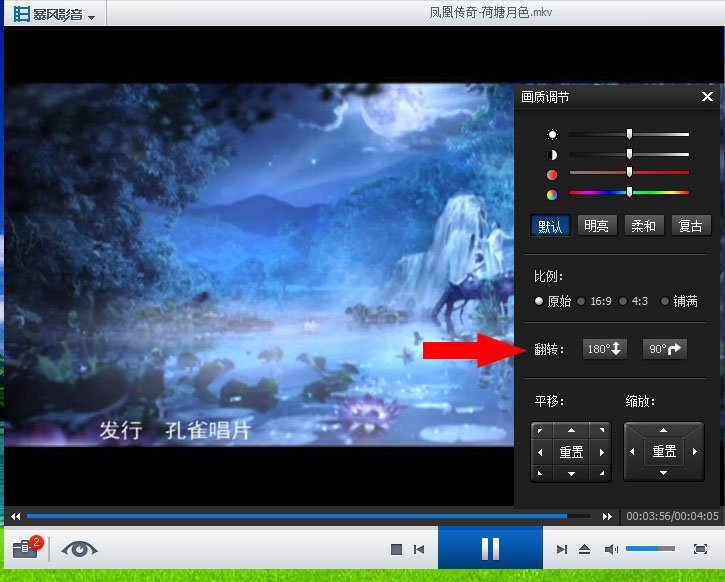Screen dimensions: 725x582
Task: Click the time display 00:03:56/00:04:05
Action: [672, 516]
